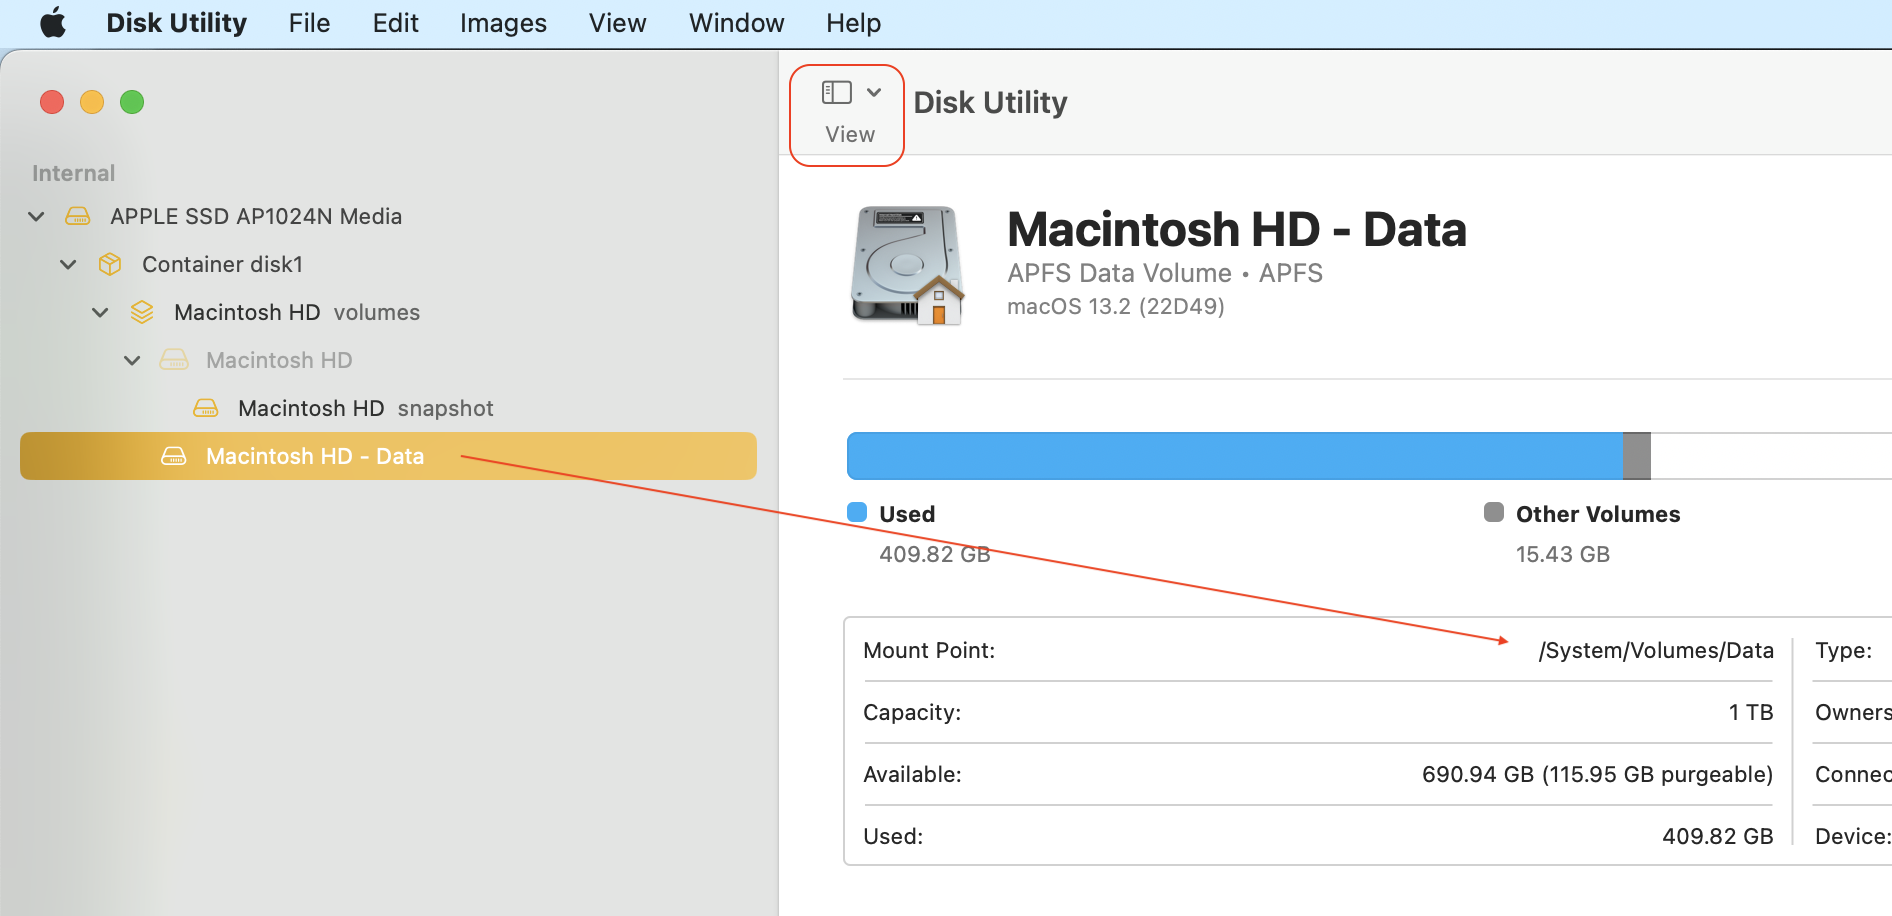Collapse the Container disk1 node

pyautogui.click(x=69, y=264)
